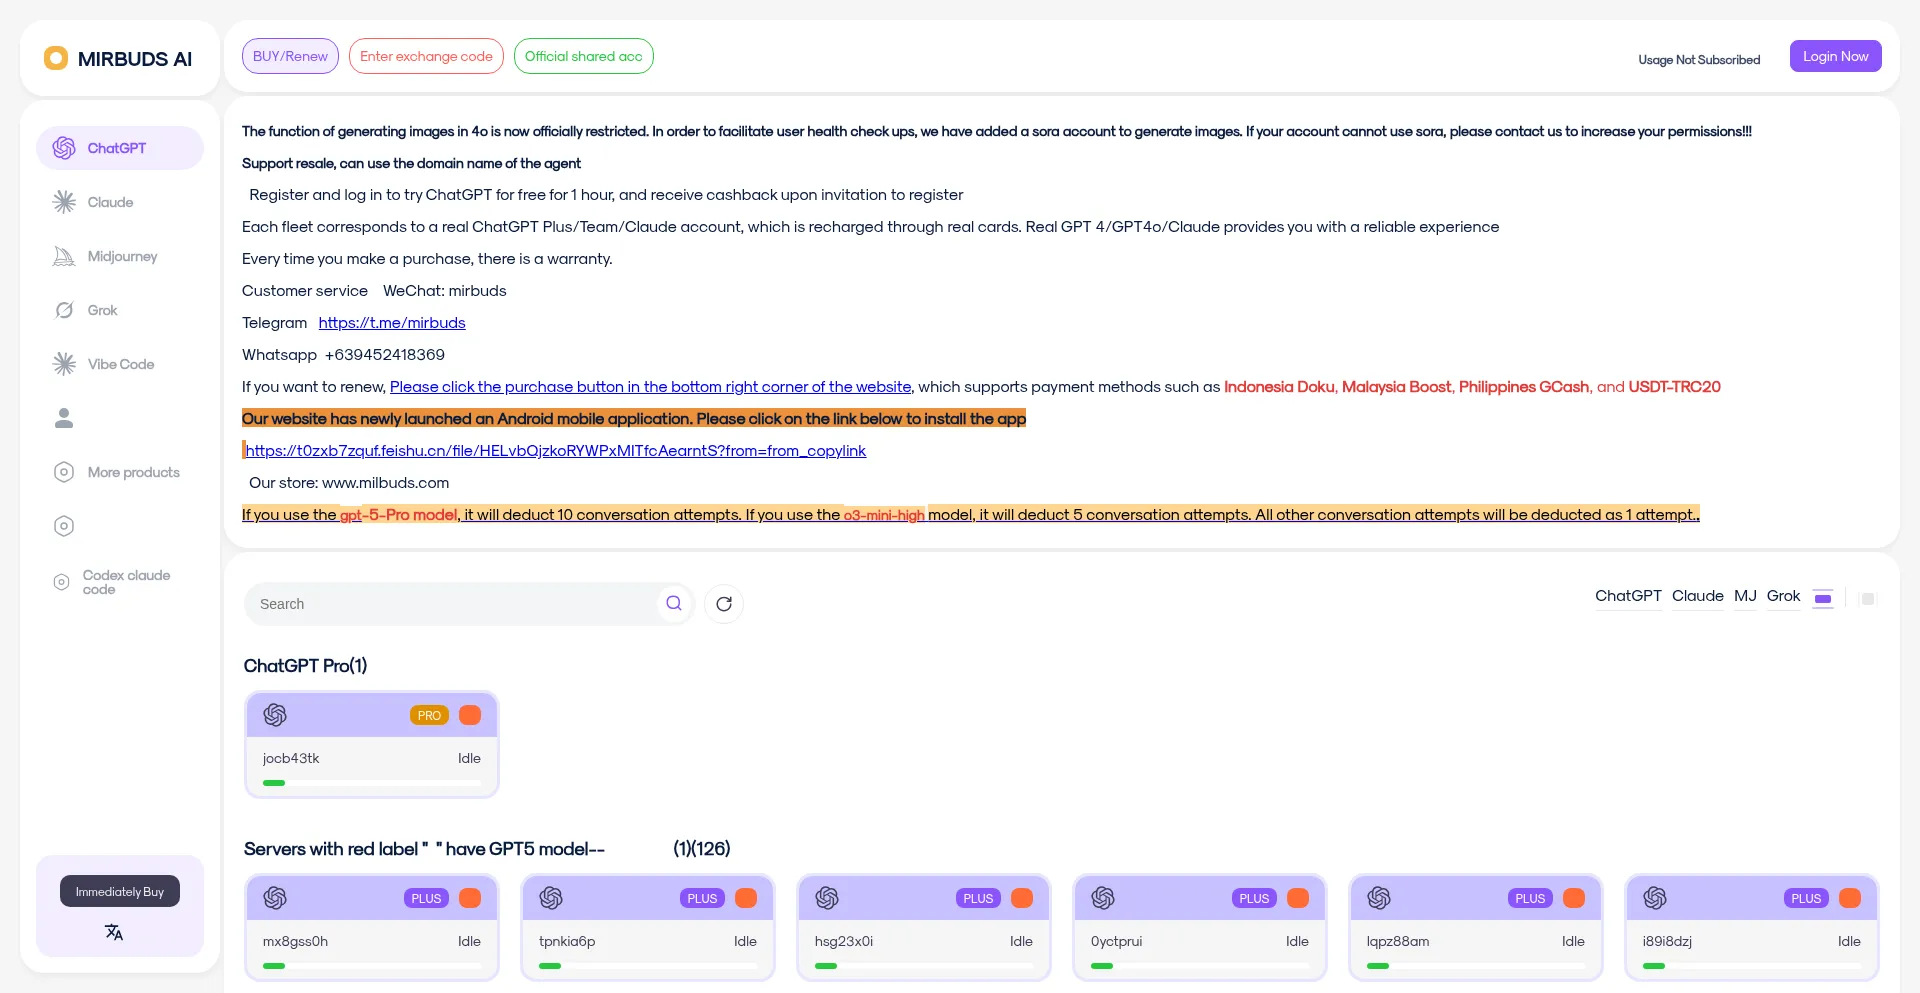
Task: Click the Login Now button
Action: tap(1836, 56)
